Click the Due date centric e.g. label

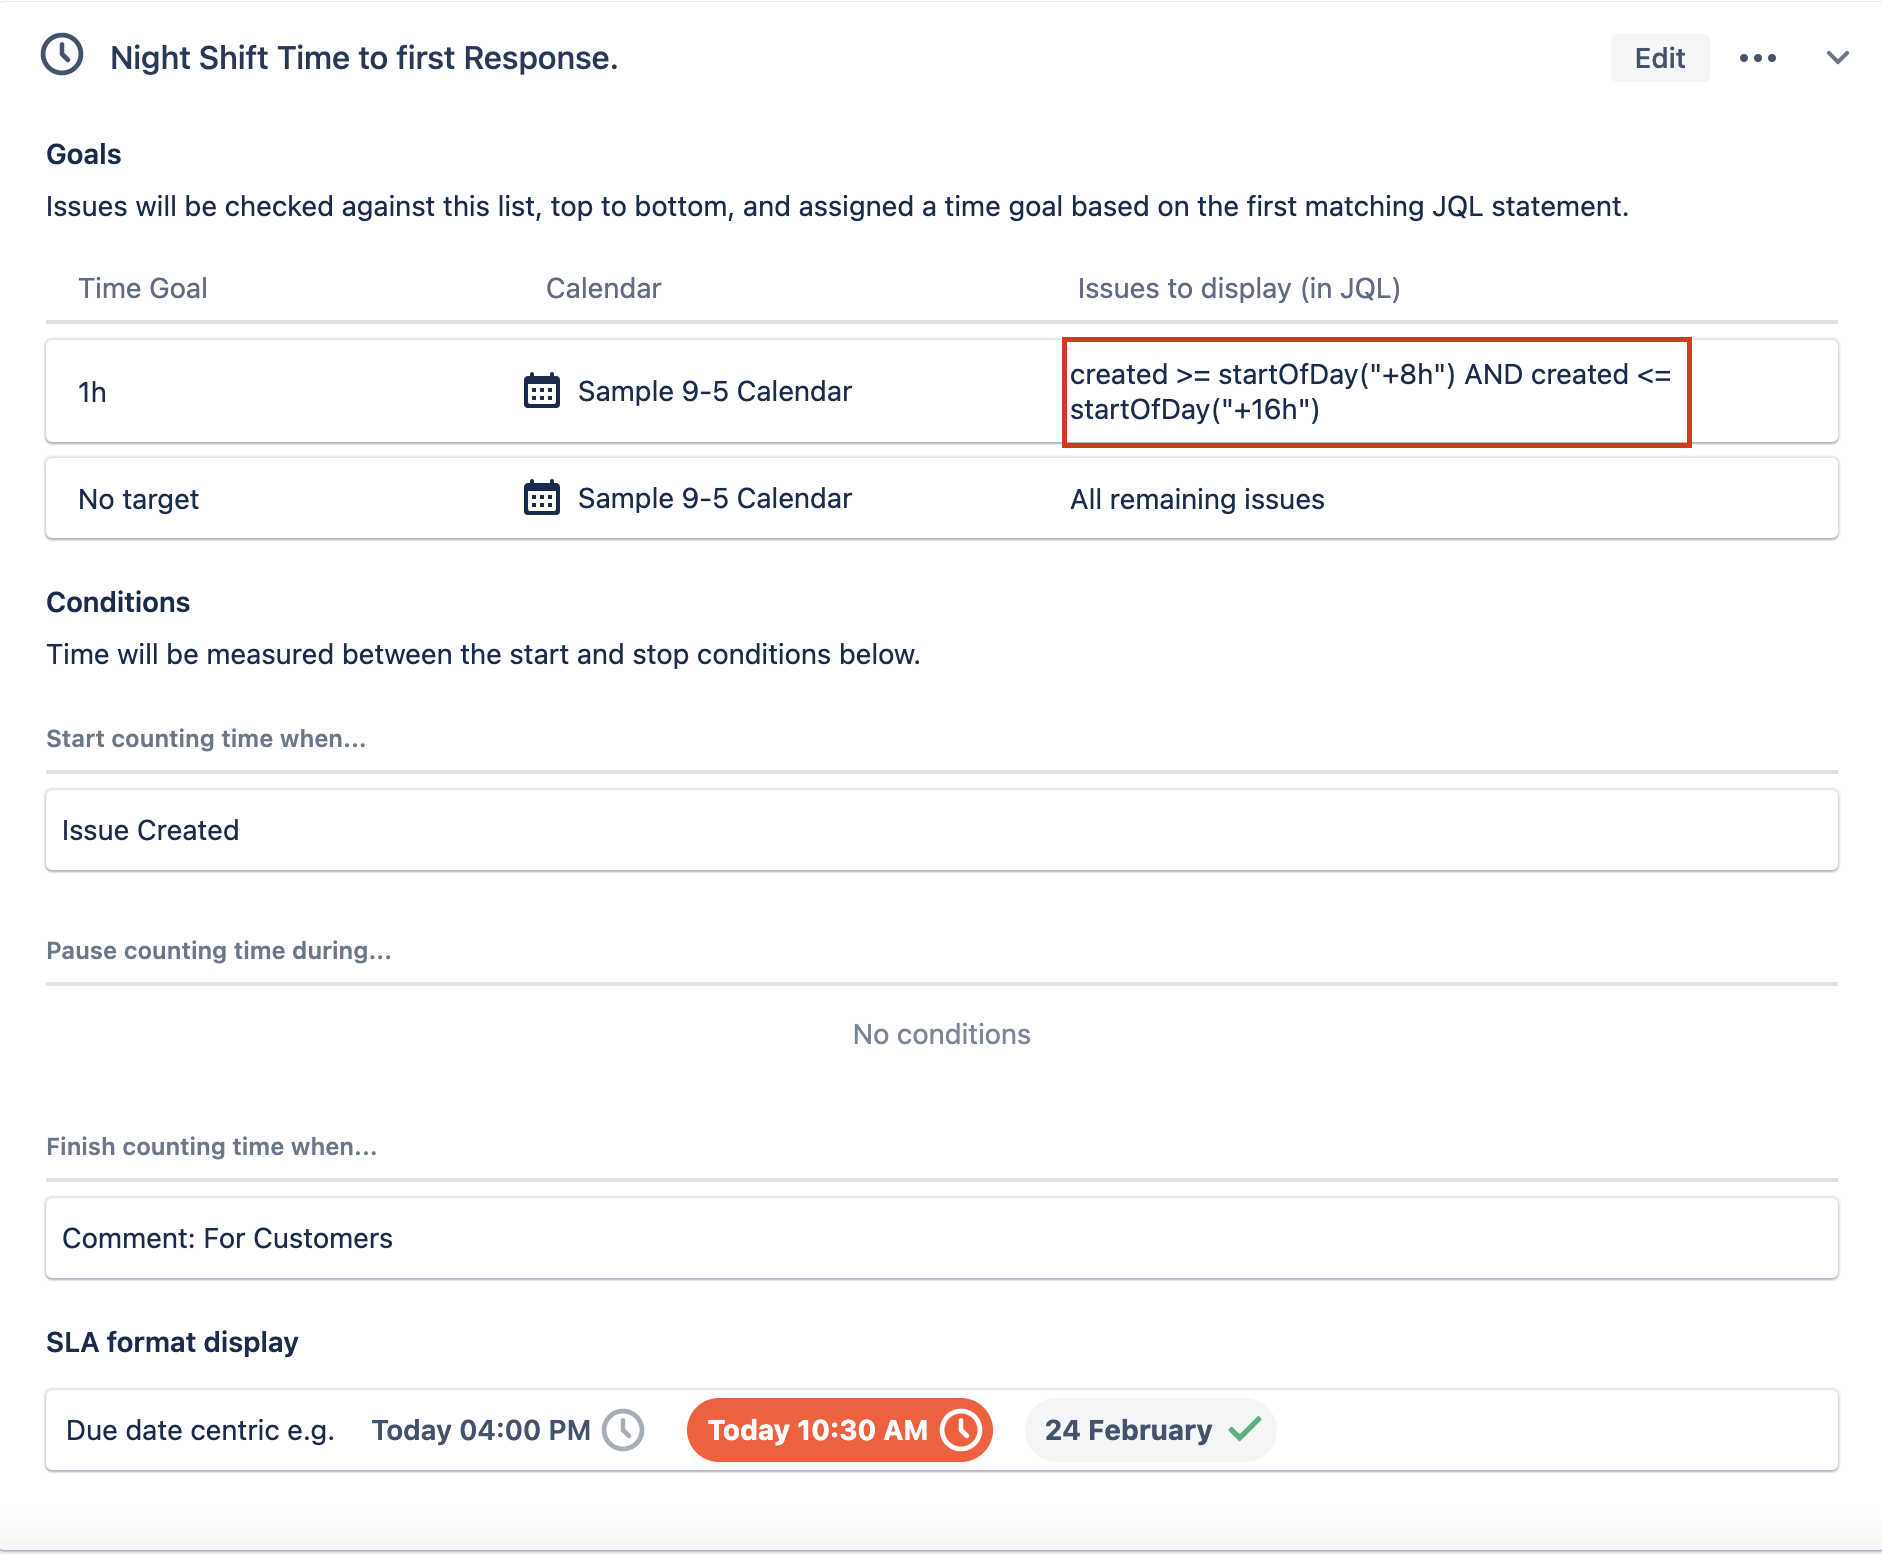click(200, 1430)
